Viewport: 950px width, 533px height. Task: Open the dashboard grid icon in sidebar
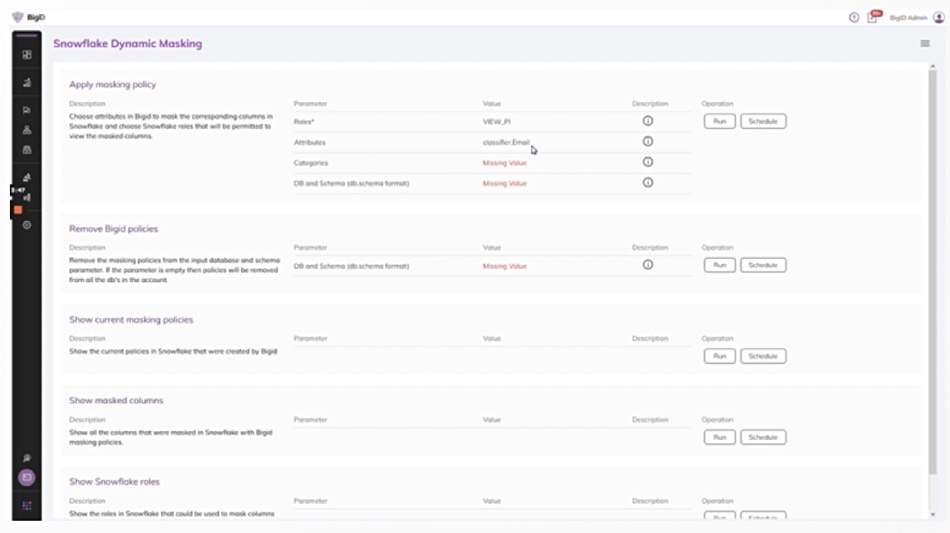click(x=27, y=55)
